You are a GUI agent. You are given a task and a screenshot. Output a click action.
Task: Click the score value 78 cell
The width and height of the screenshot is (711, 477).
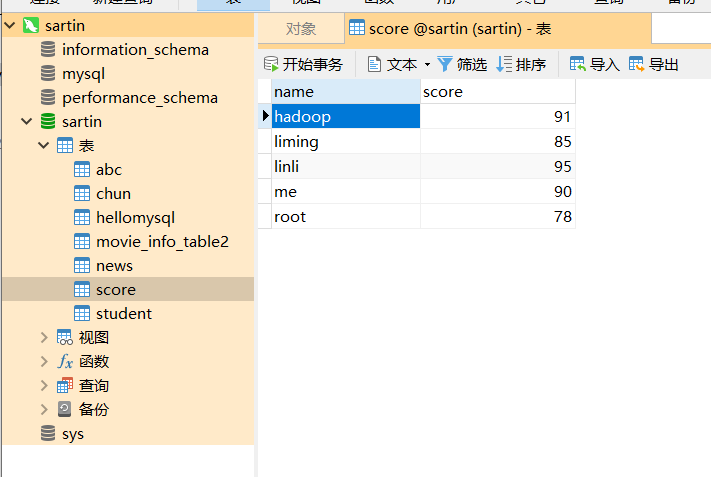(498, 216)
